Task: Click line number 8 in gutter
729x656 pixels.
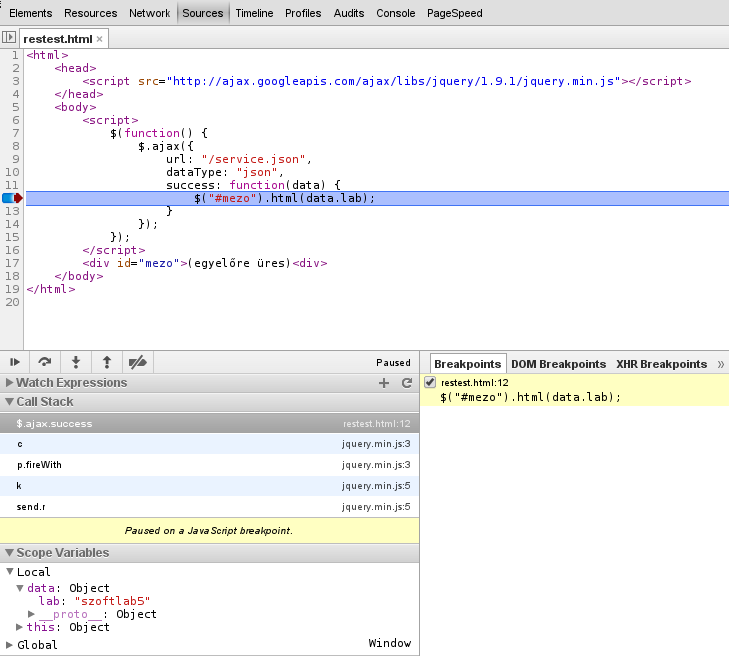Action: click(x=16, y=146)
